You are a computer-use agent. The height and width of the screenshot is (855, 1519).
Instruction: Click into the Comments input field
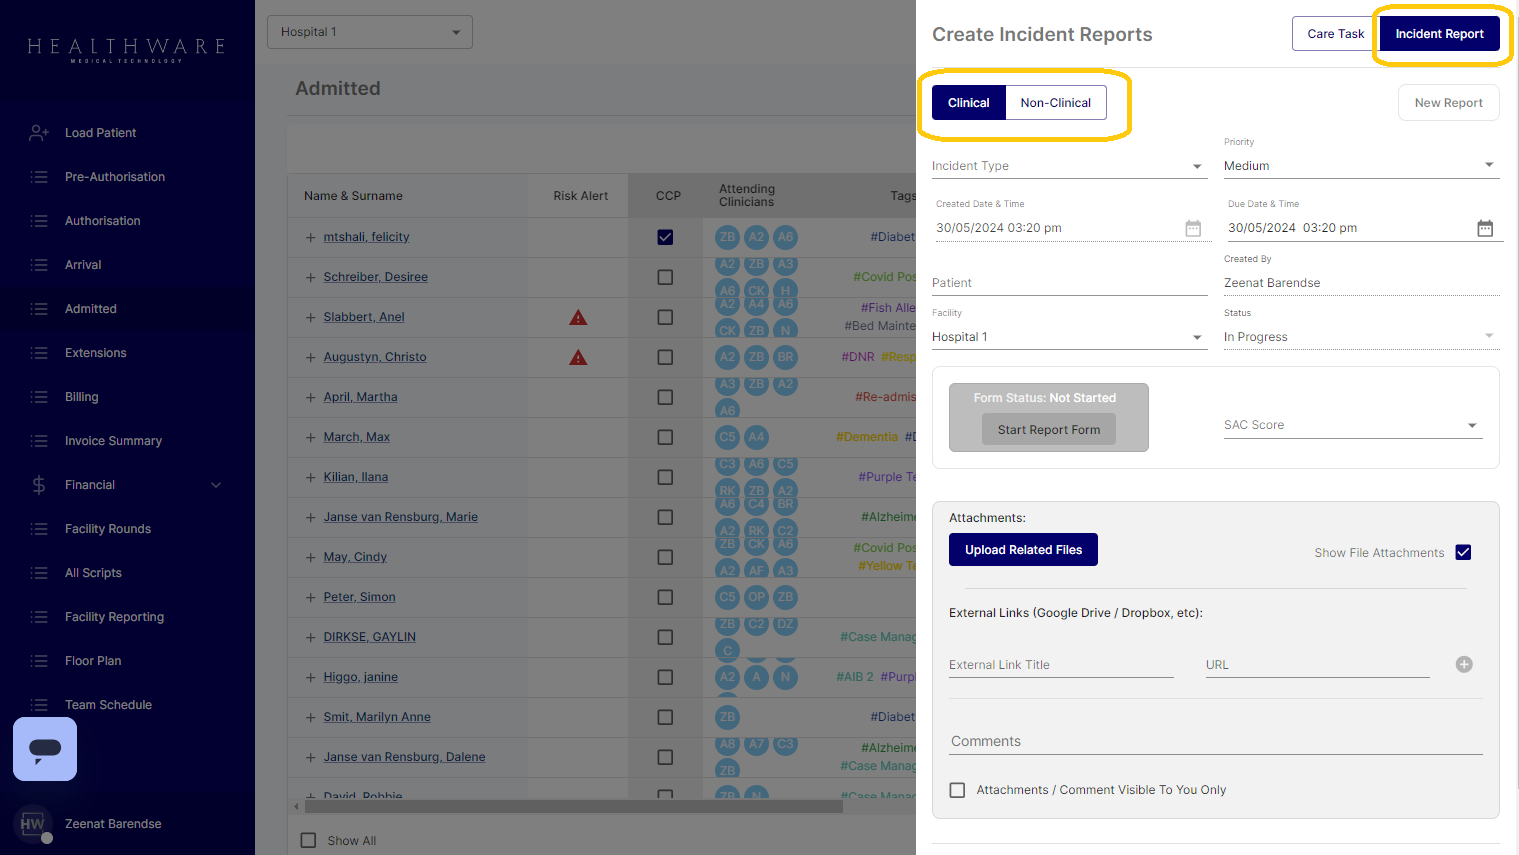1215,741
